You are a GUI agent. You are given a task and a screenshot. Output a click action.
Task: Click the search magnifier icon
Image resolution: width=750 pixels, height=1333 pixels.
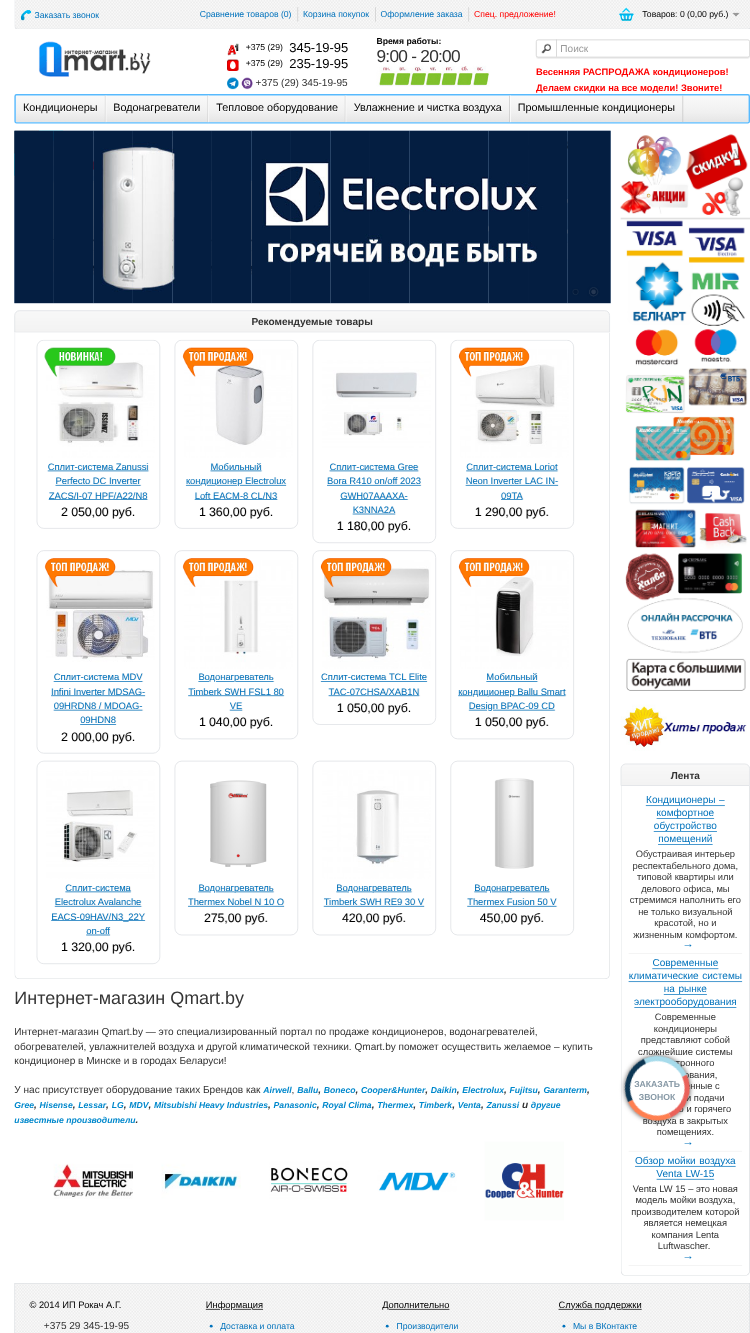[x=546, y=48]
